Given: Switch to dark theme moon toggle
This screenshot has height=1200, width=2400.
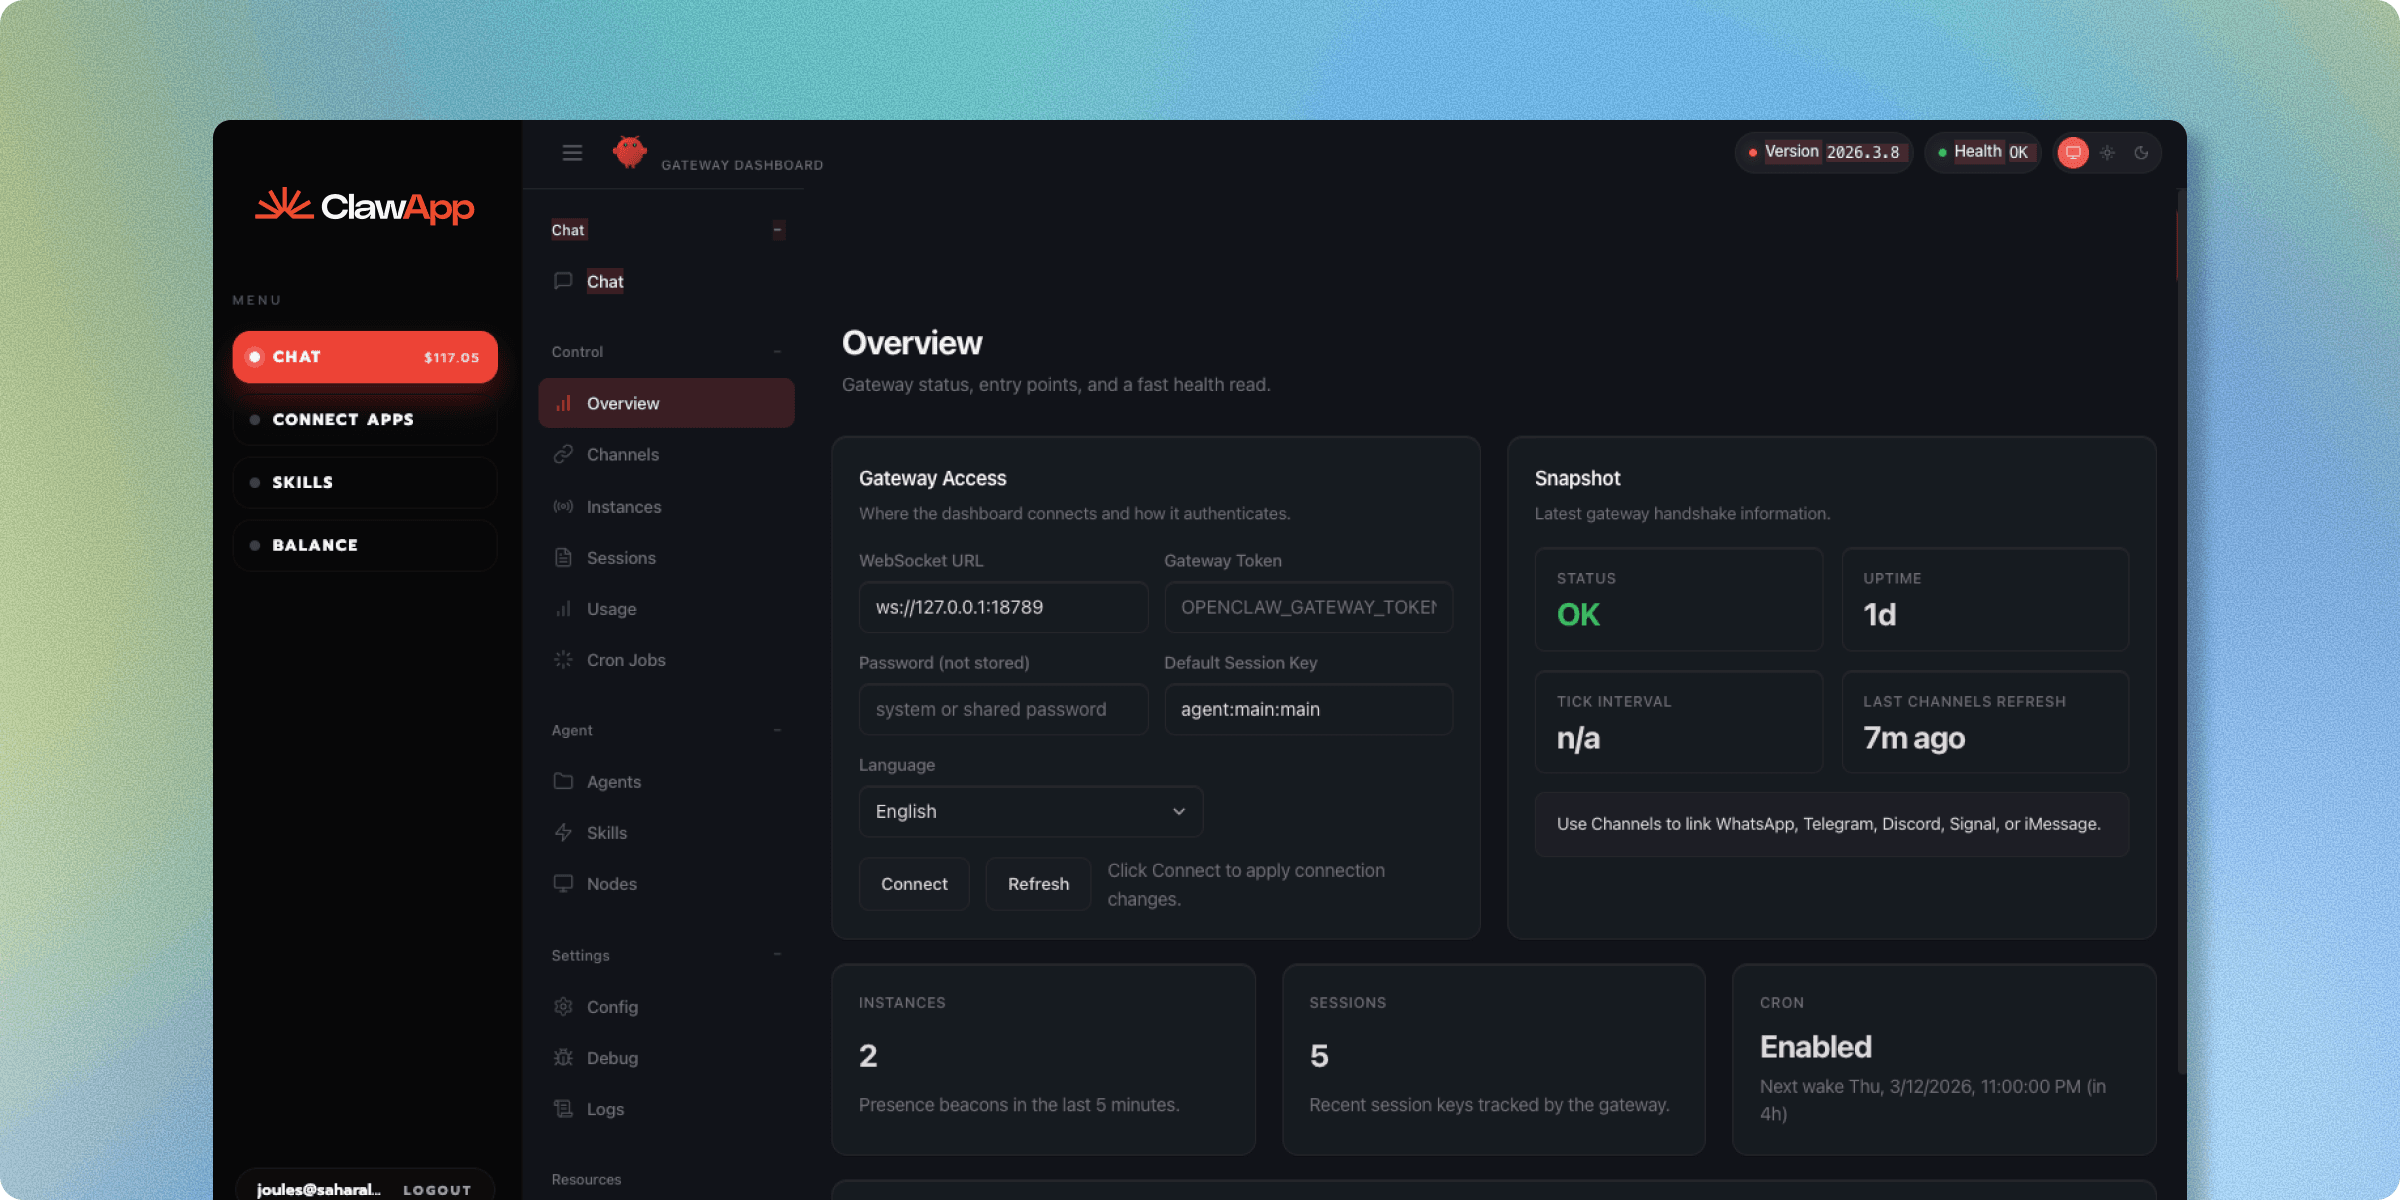Looking at the screenshot, I should coord(2141,153).
